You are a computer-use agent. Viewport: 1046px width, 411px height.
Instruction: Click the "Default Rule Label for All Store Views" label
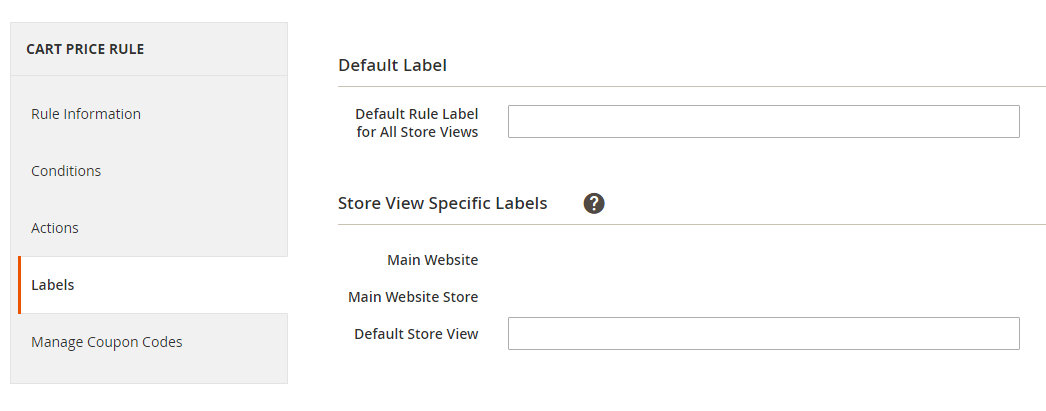[417, 123]
